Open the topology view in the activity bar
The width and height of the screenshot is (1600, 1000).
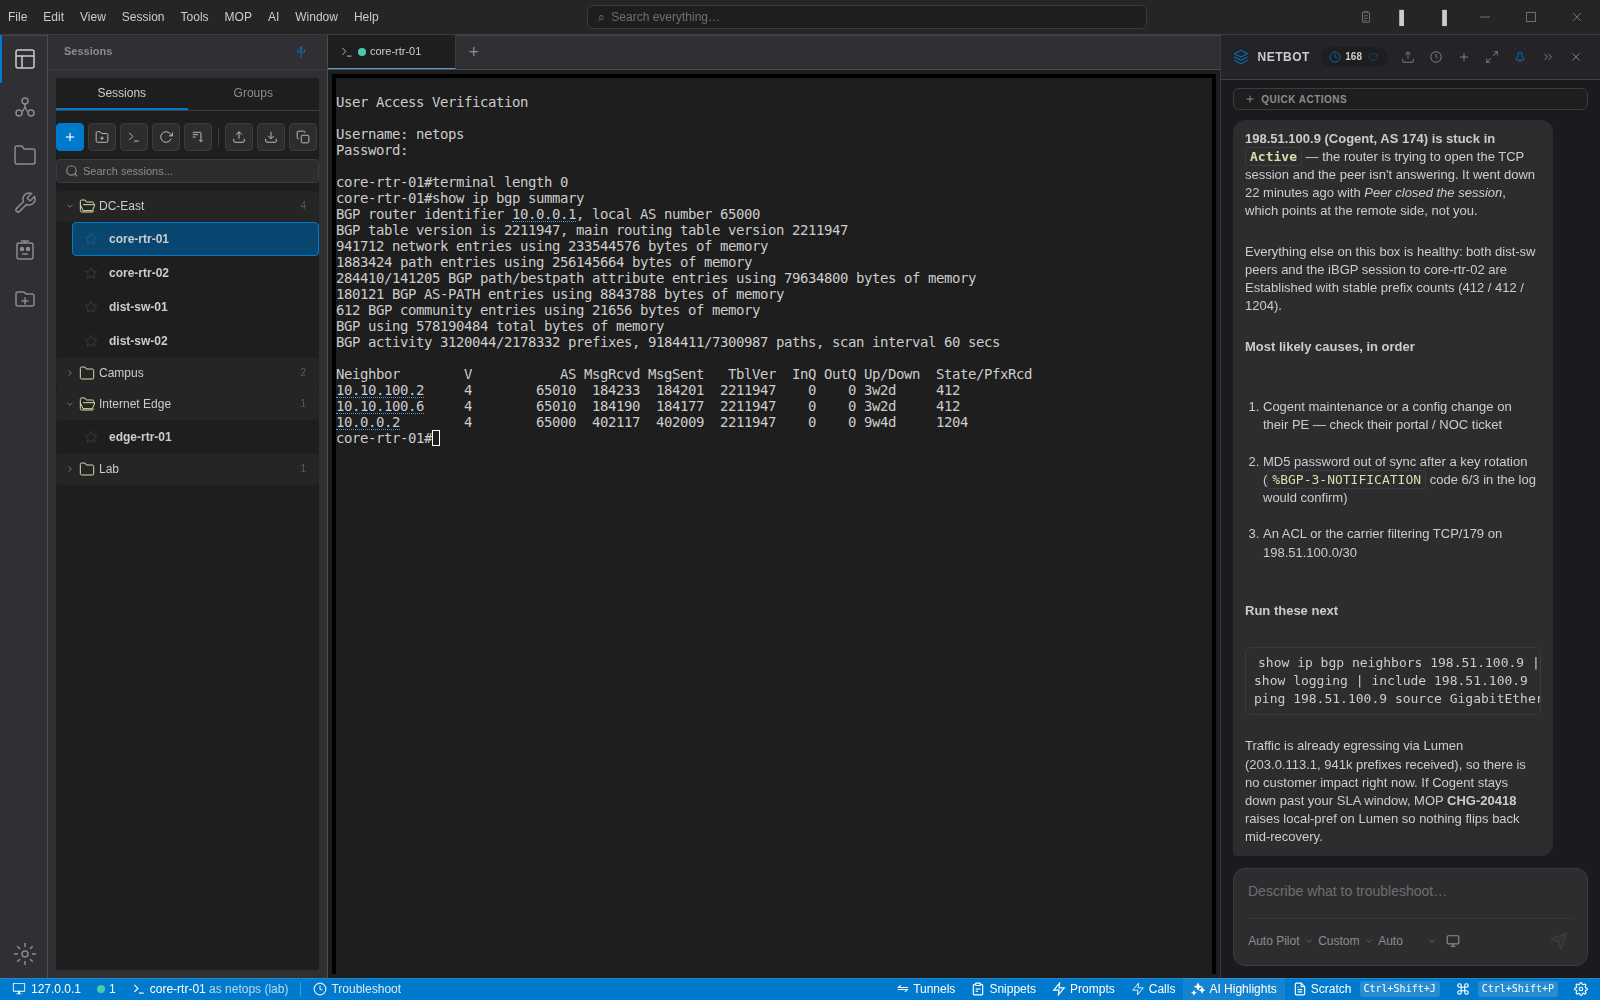click(x=25, y=107)
